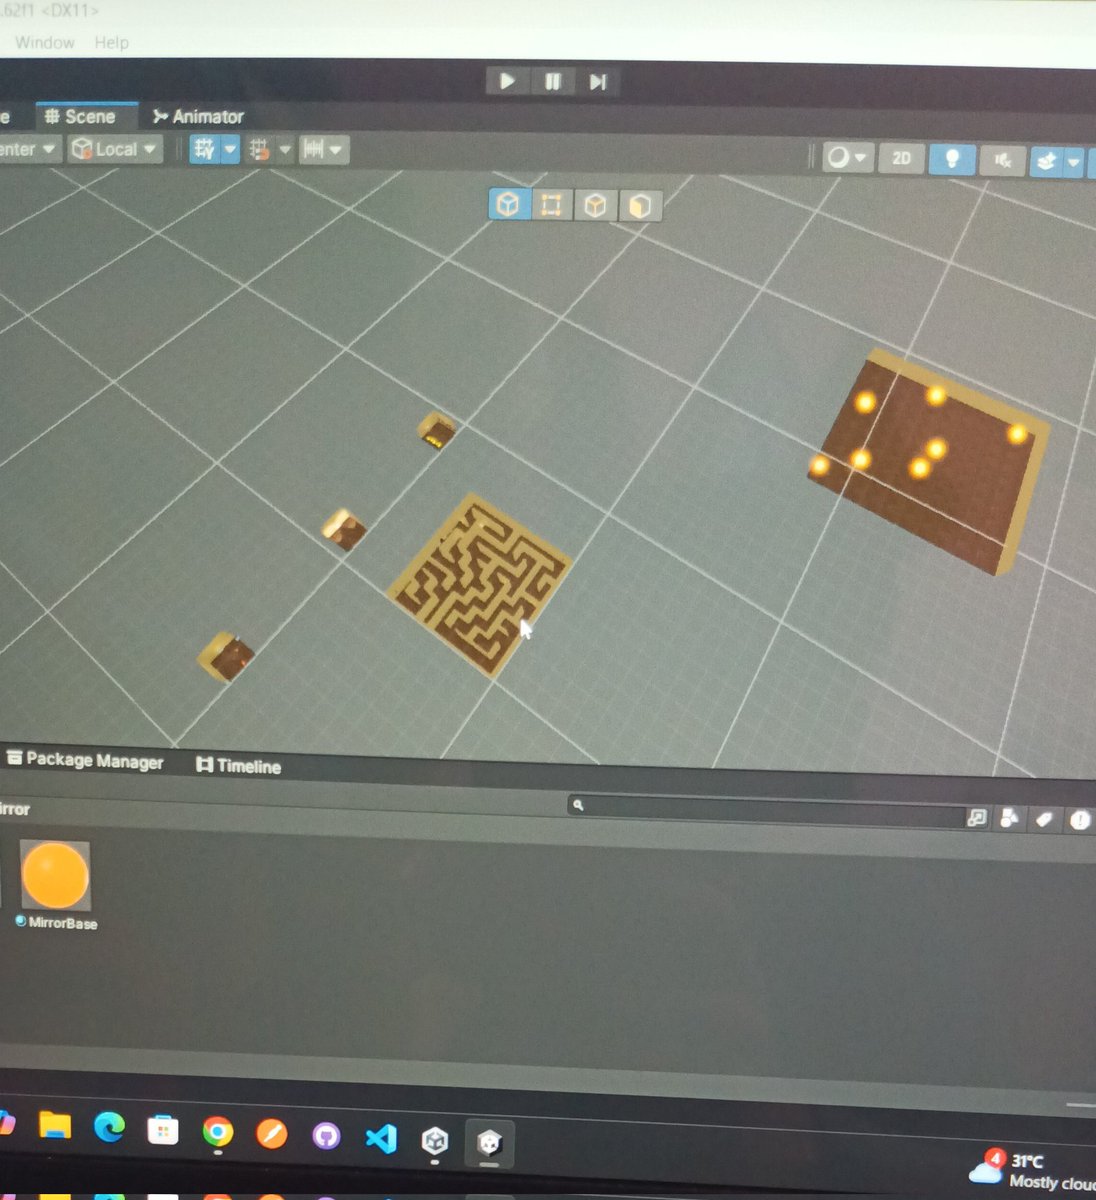Enable 2D scene view mode
Image resolution: width=1096 pixels, height=1200 pixels.
(x=899, y=159)
